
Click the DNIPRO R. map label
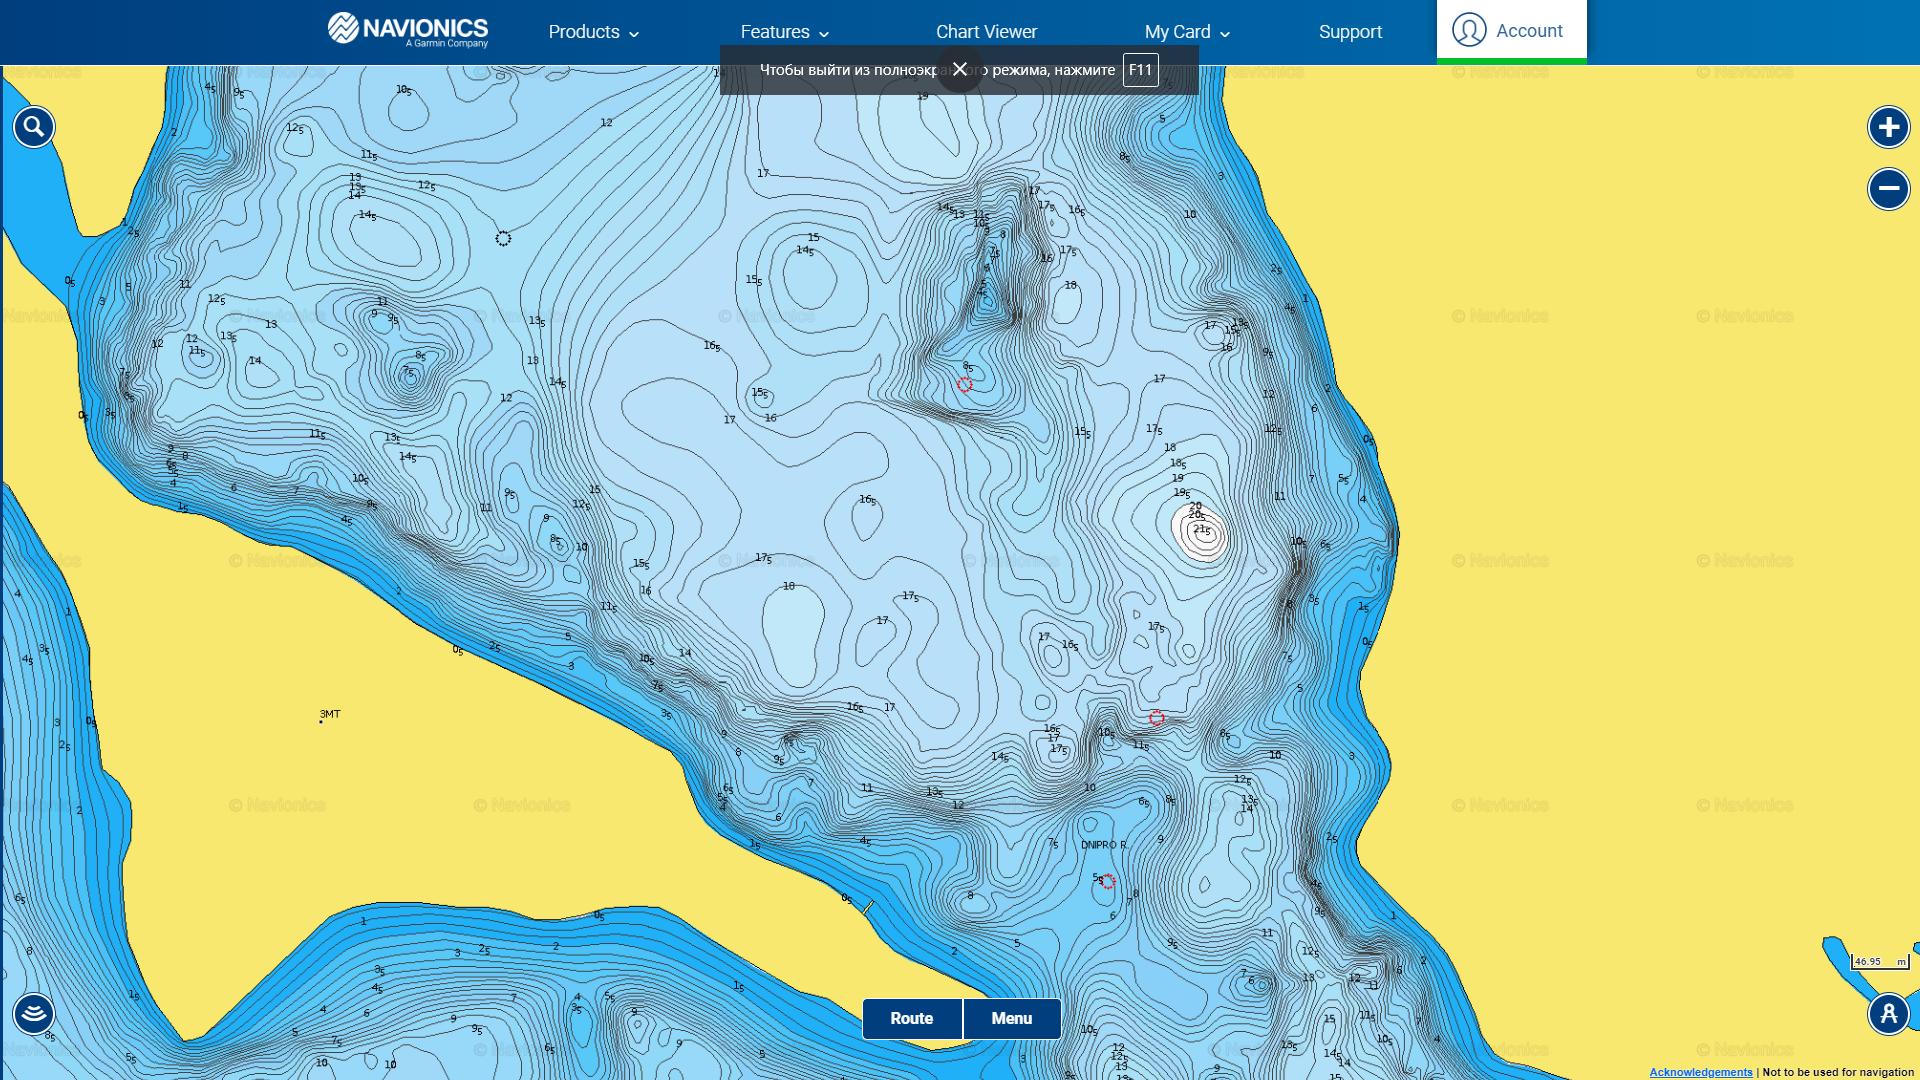[x=1103, y=845]
